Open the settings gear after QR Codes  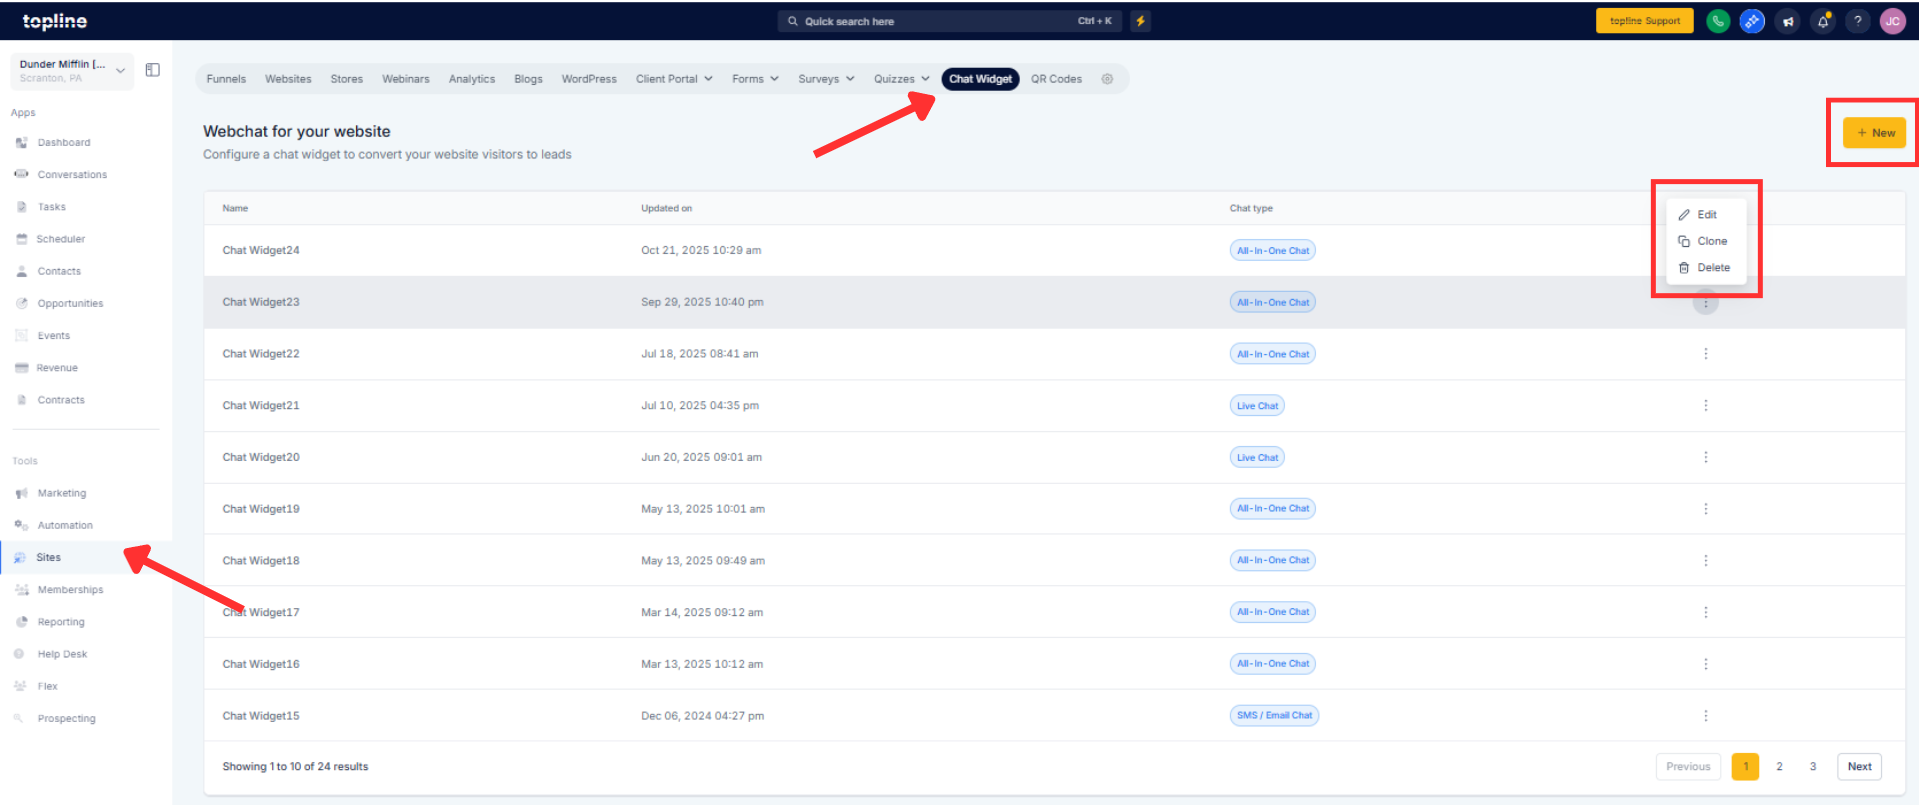coord(1107,79)
